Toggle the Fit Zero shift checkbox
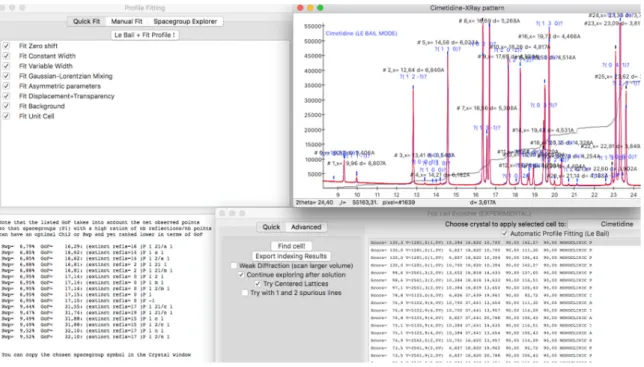Image resolution: width=644 pixels, height=367 pixels. pyautogui.click(x=6, y=46)
